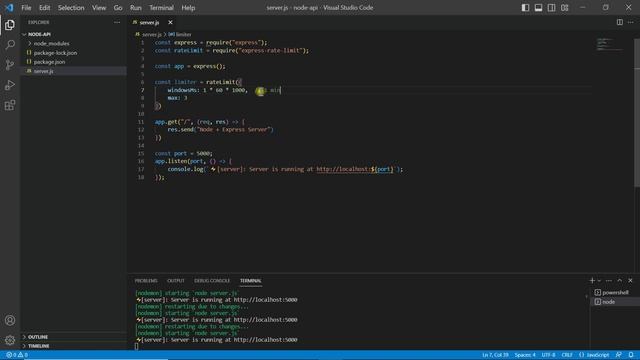640x360 pixels.
Task: Open the Terminal menu
Action: pyautogui.click(x=161, y=7)
